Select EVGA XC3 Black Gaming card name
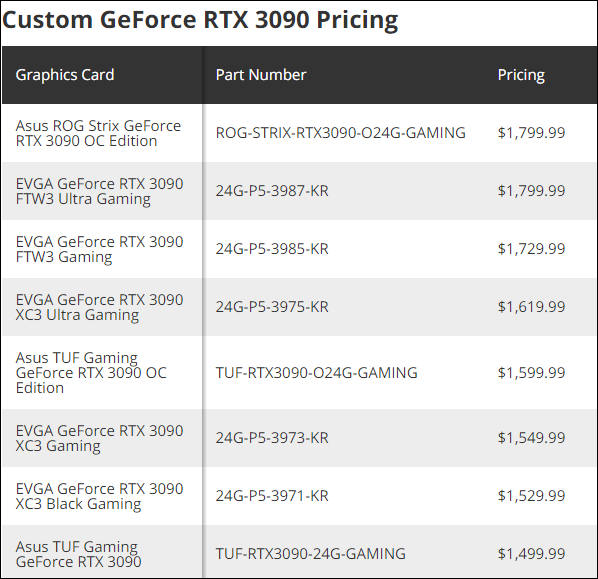598x579 pixels. tap(100, 496)
